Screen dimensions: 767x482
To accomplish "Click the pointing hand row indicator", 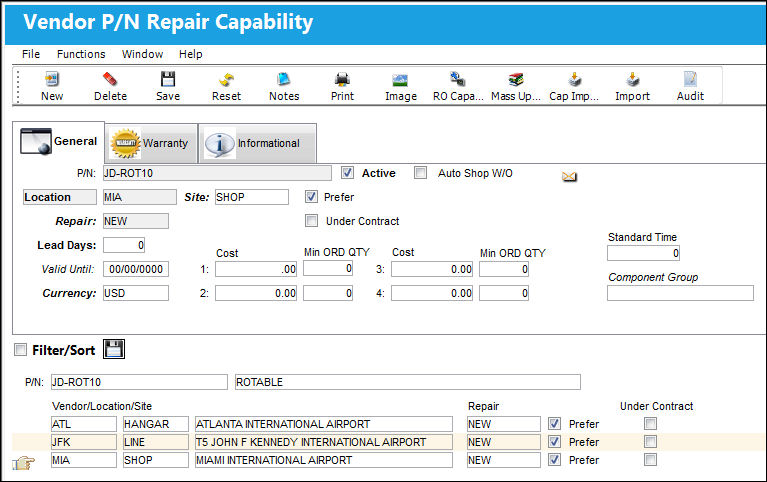I will point(23,462).
